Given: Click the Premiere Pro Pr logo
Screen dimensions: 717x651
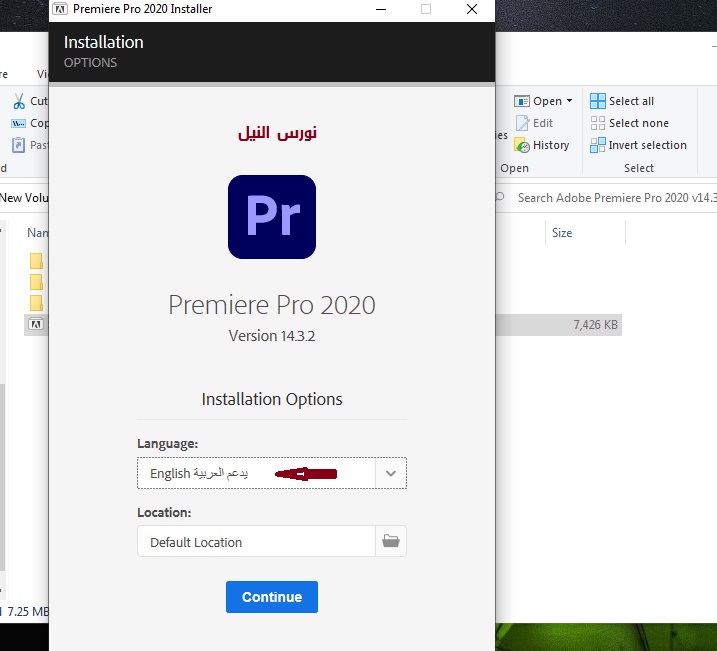Looking at the screenshot, I should click(272, 217).
